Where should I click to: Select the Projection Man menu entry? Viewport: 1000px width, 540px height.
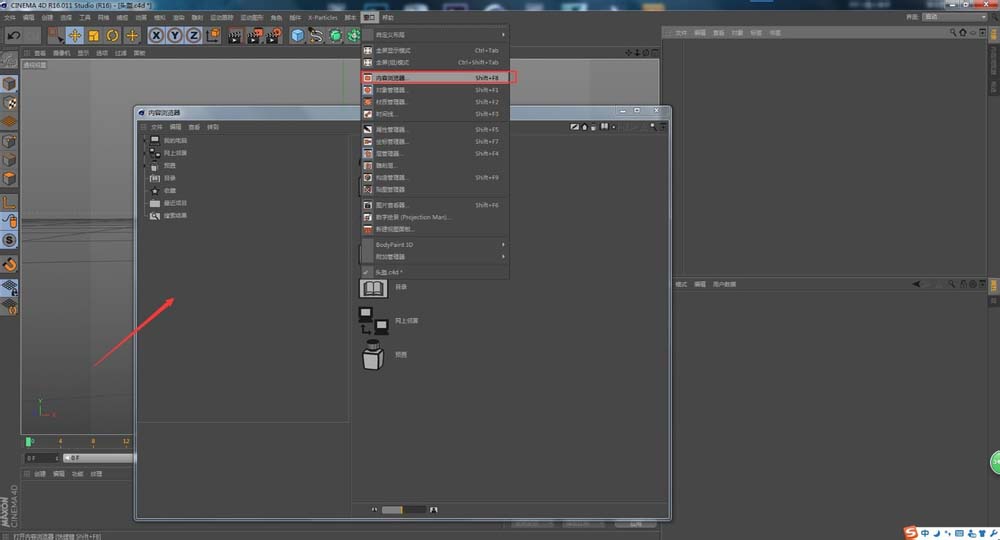pyautogui.click(x=436, y=217)
